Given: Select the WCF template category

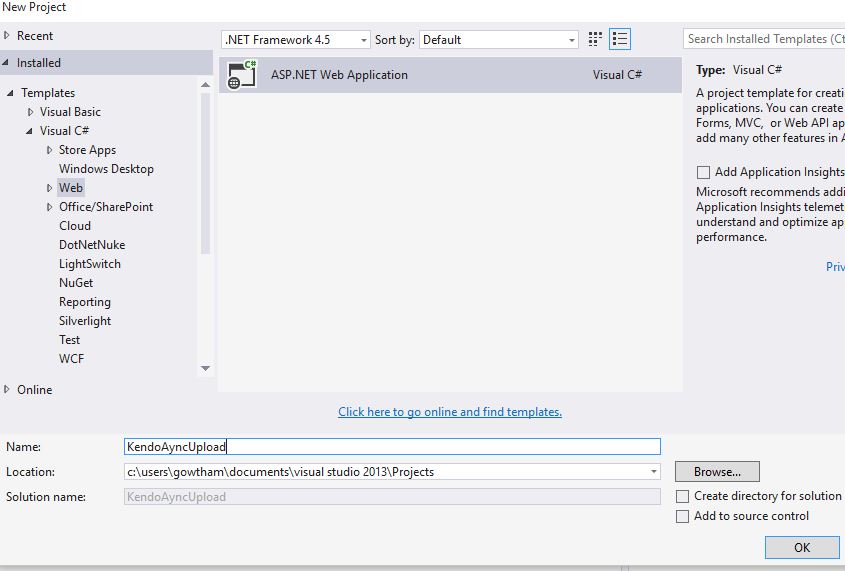Looking at the screenshot, I should click(x=71, y=359).
